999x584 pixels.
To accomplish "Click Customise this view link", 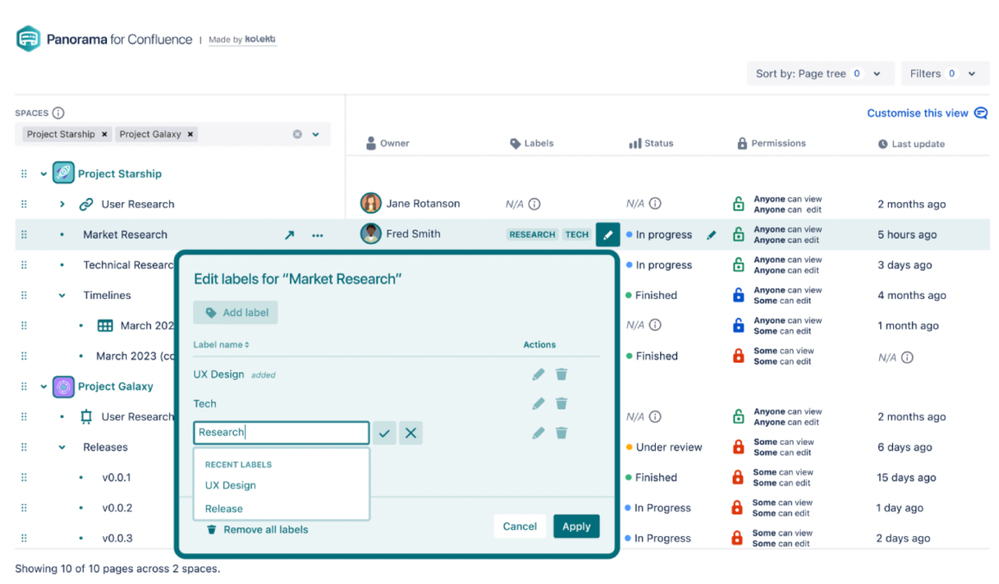I will 926,113.
